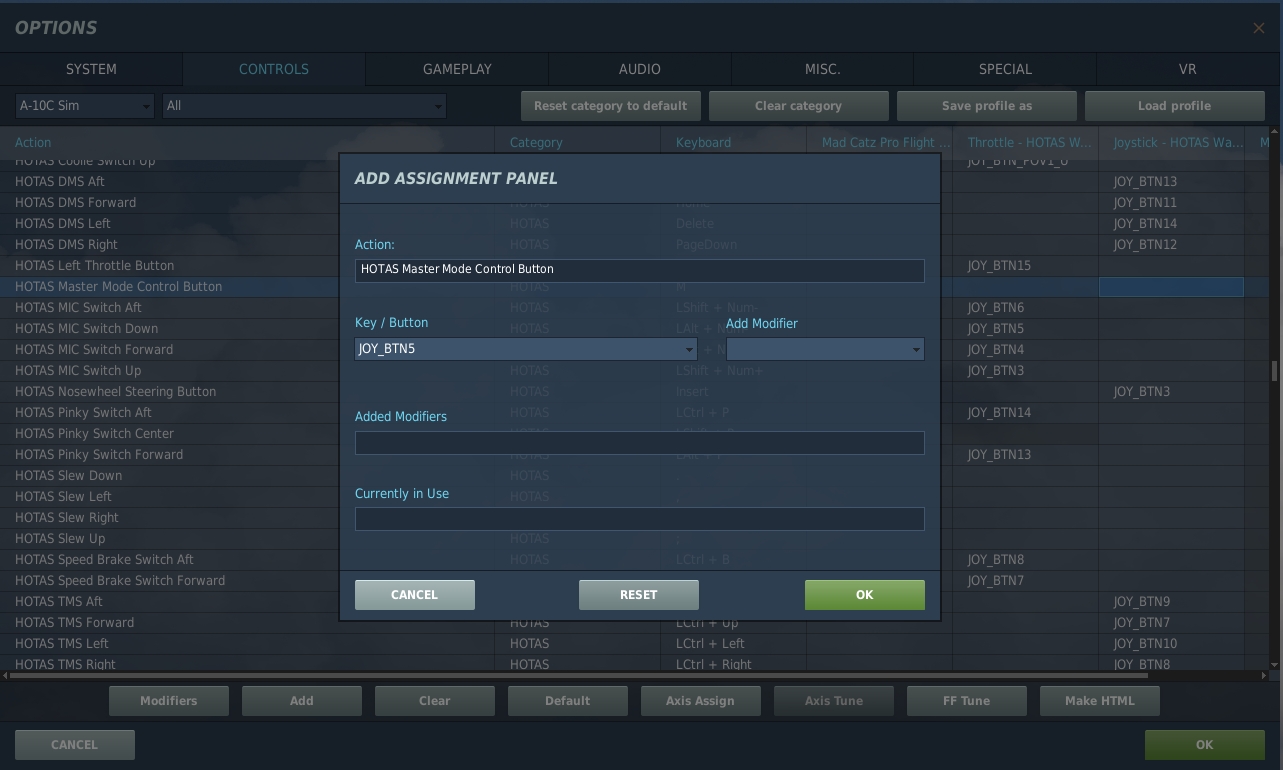The height and width of the screenshot is (770, 1283).
Task: Click Save profile as button
Action: point(987,106)
